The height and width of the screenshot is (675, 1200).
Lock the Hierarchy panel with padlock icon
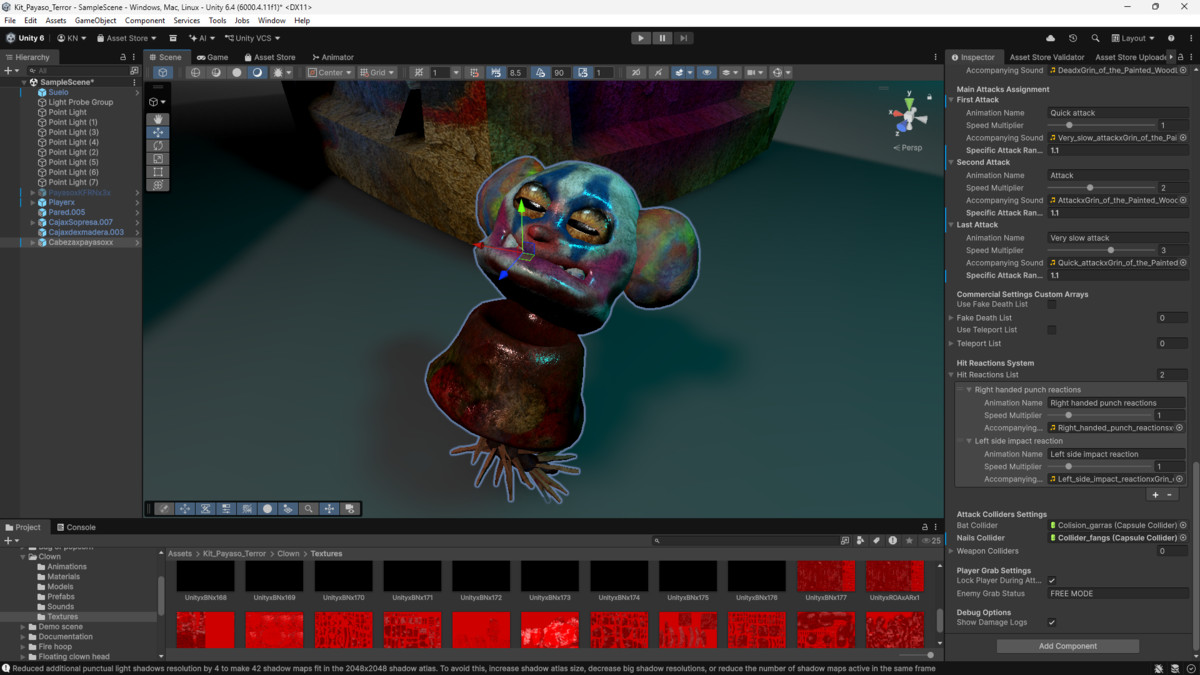(123, 57)
